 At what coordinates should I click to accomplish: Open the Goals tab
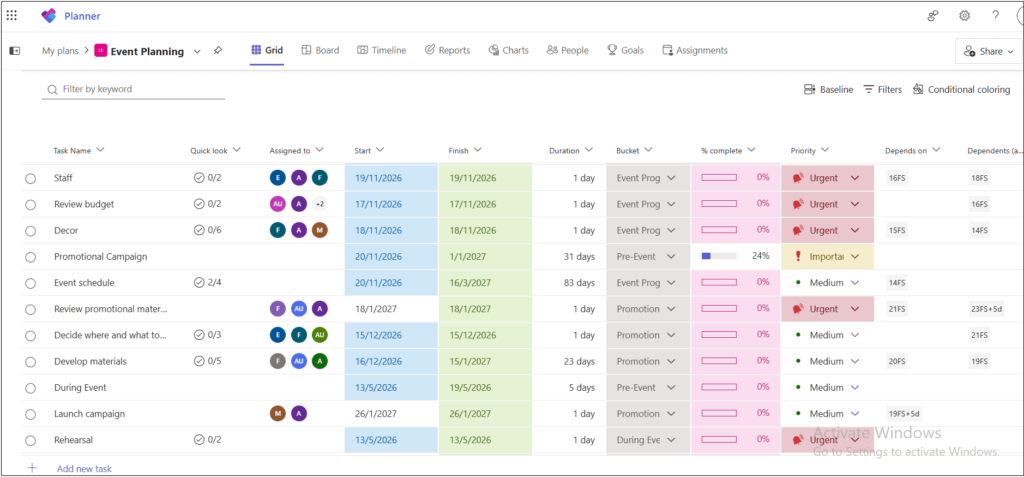tap(625, 50)
